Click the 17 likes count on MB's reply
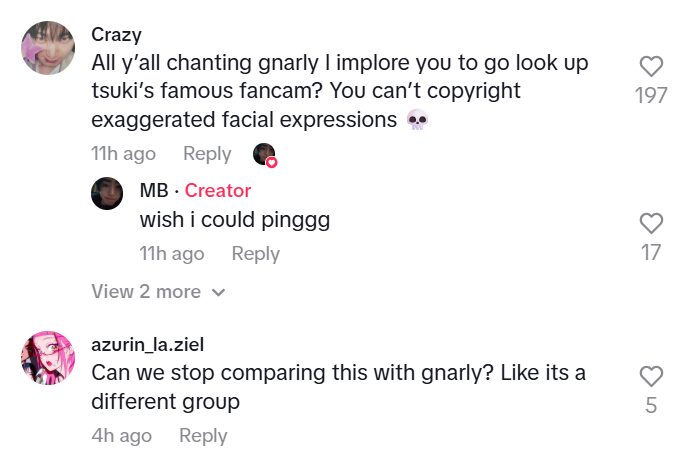The image size is (685, 457). (651, 252)
